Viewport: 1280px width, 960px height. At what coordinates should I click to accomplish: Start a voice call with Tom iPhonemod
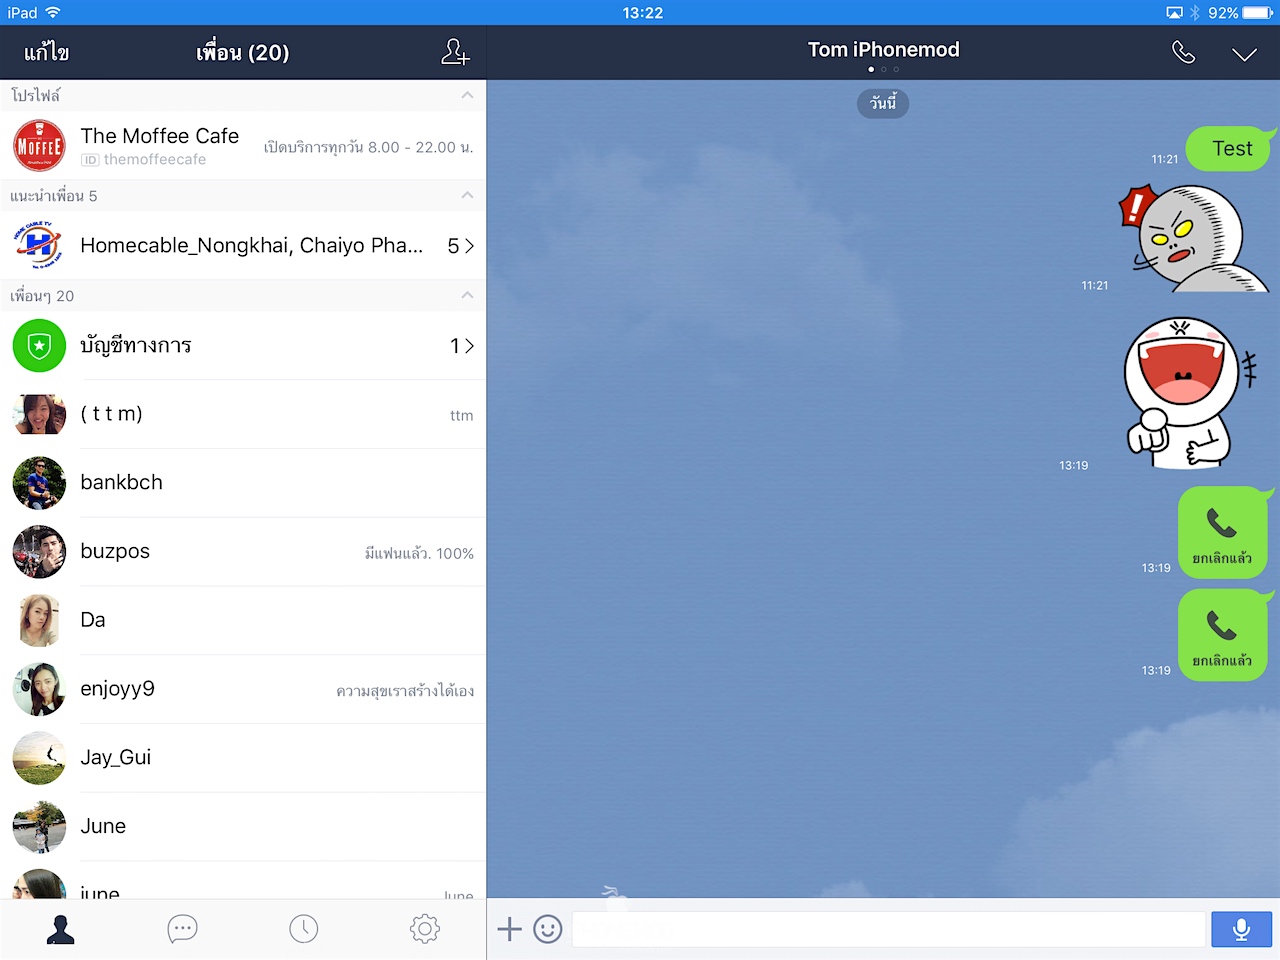tap(1183, 53)
